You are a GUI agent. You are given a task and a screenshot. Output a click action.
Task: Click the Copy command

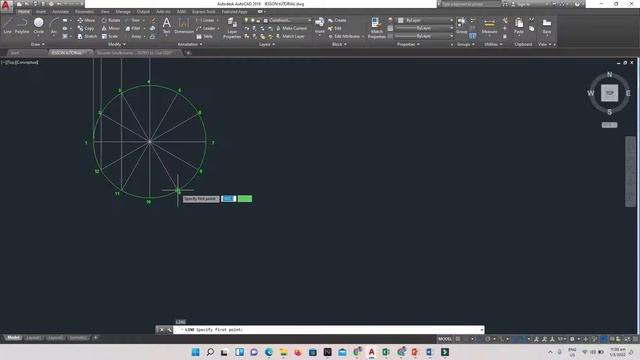(x=86, y=28)
